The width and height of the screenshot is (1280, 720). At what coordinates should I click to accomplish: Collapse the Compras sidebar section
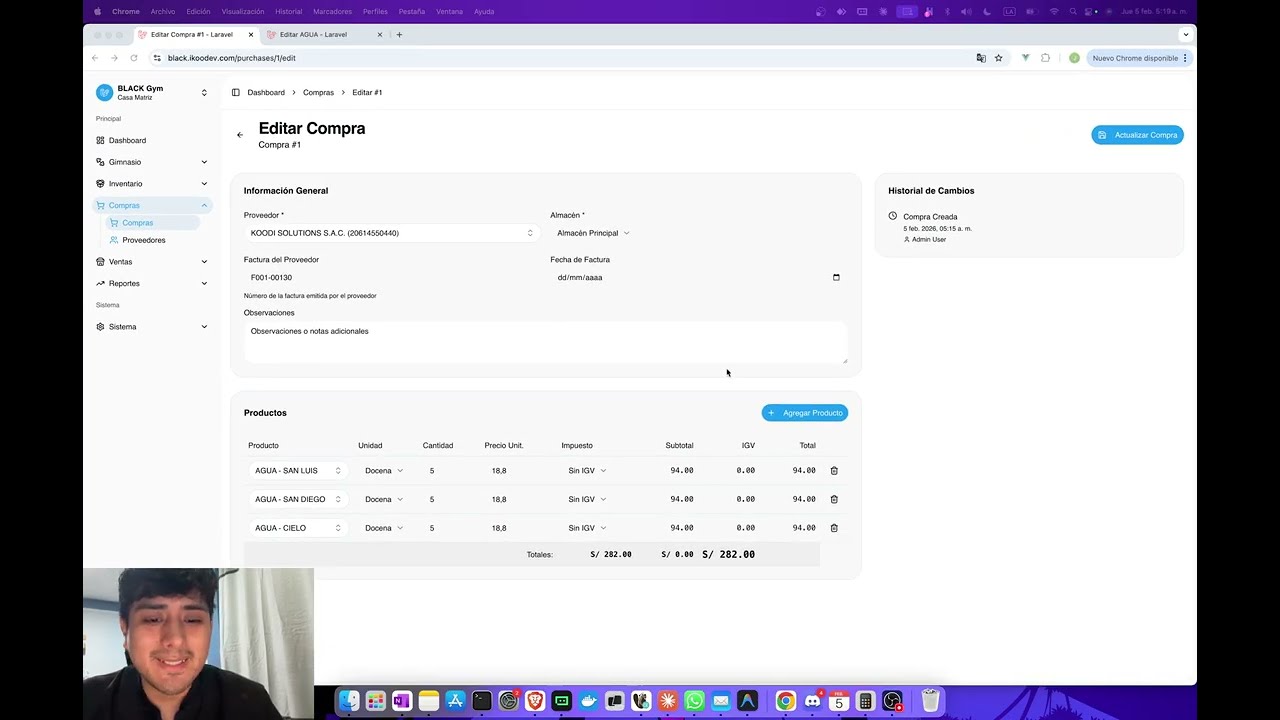[152, 205]
